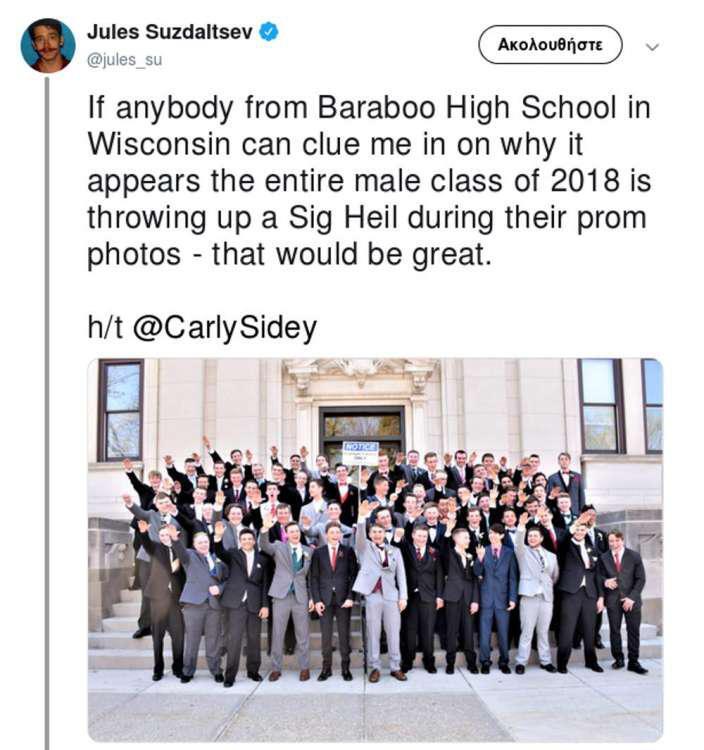Click the word 'Wisconsin' in the tweet

click(x=159, y=144)
